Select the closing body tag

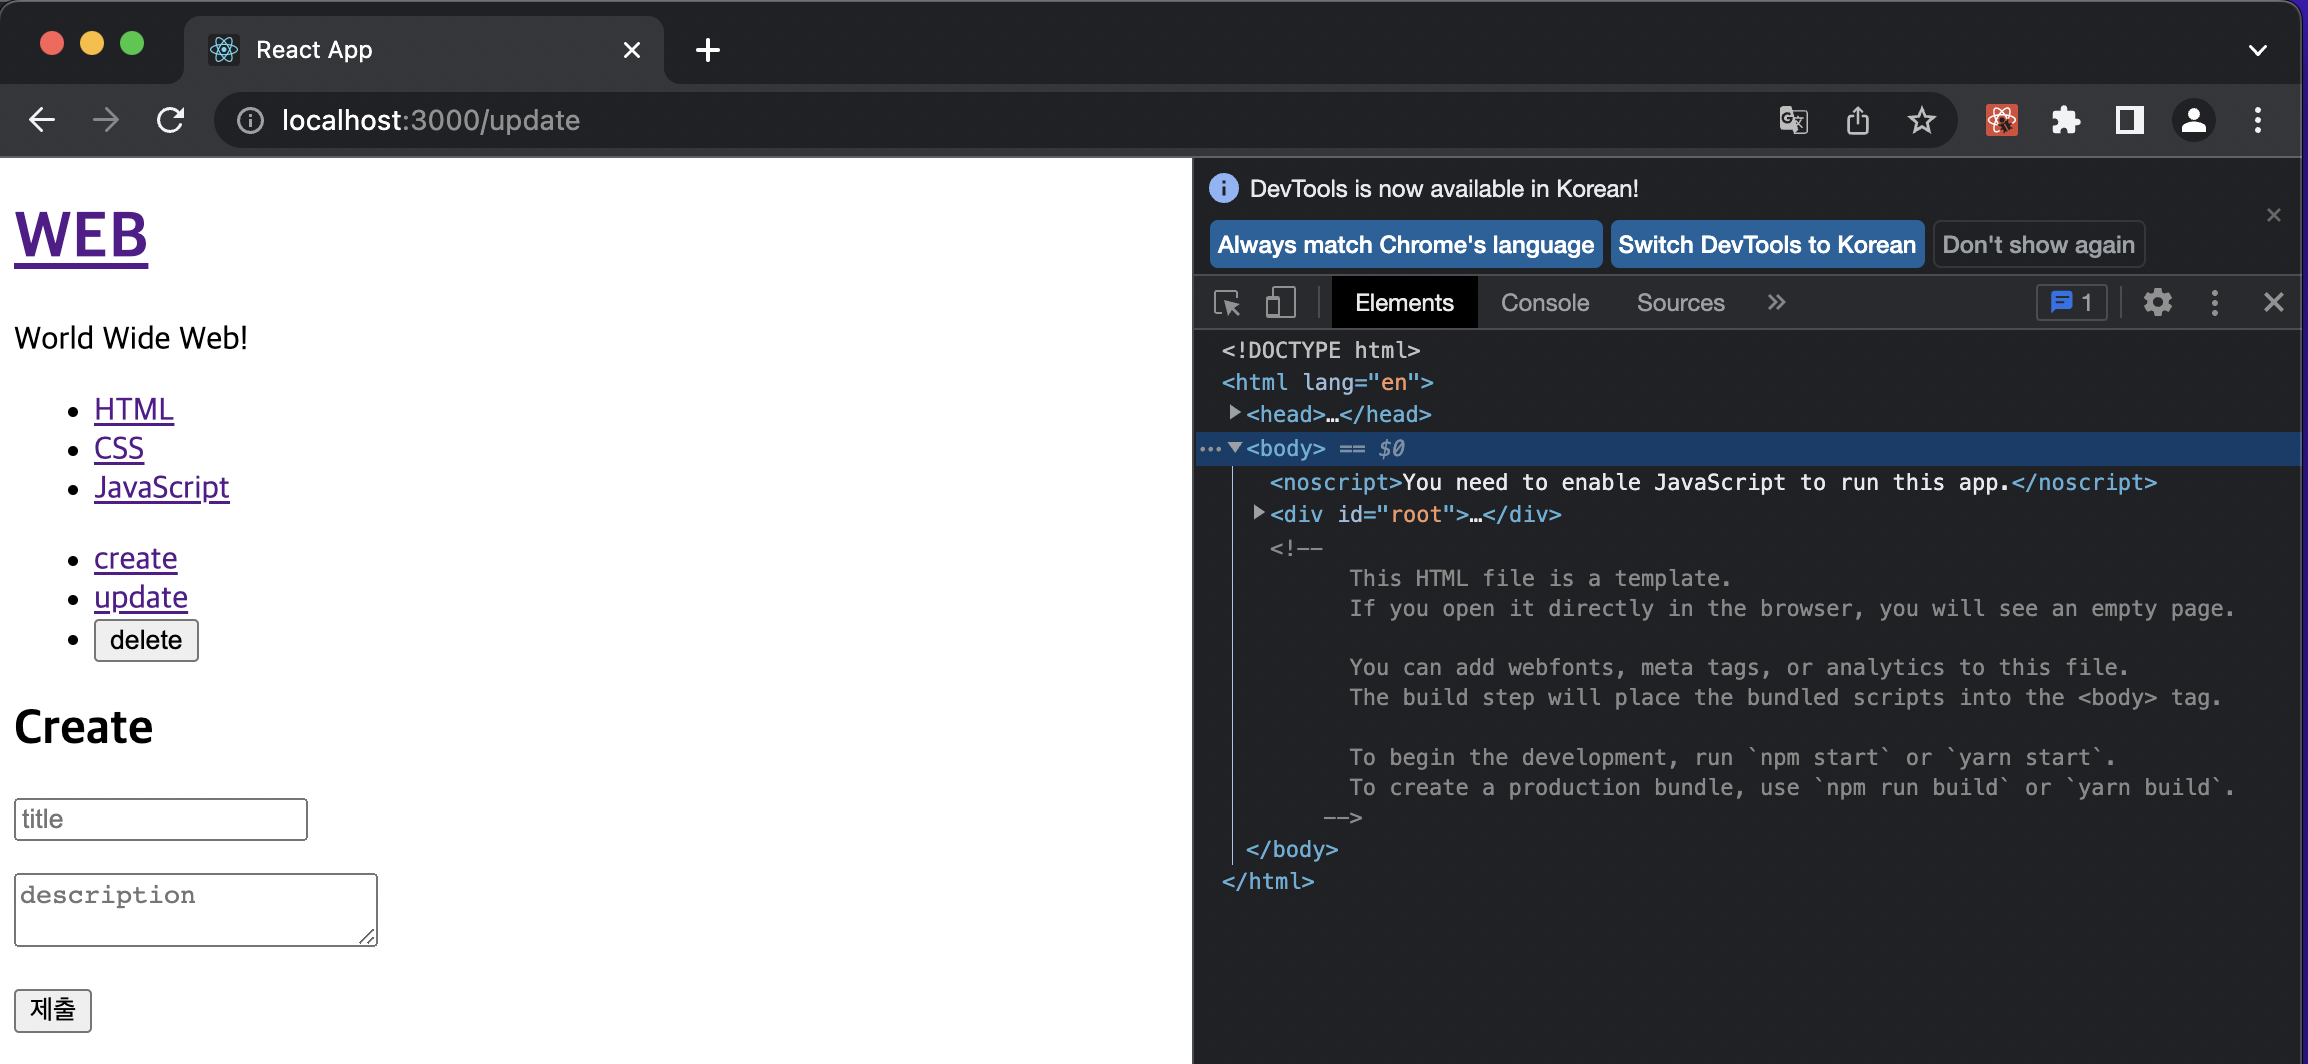pos(1291,849)
